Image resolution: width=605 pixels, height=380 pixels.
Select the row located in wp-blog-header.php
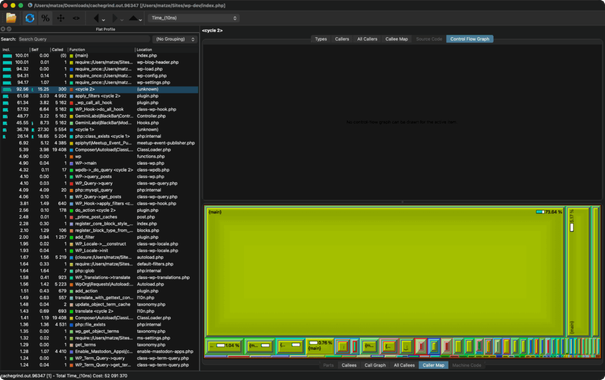coord(99,62)
